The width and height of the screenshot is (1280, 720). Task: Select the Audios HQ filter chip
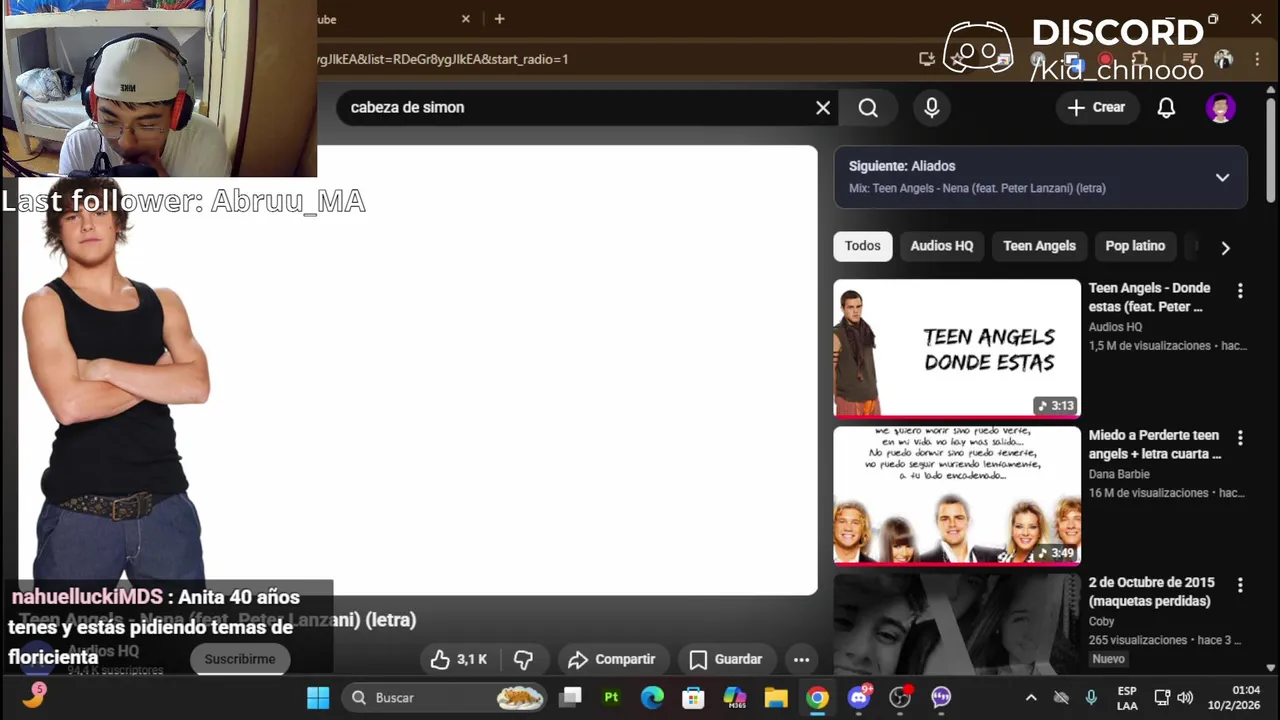(x=941, y=246)
